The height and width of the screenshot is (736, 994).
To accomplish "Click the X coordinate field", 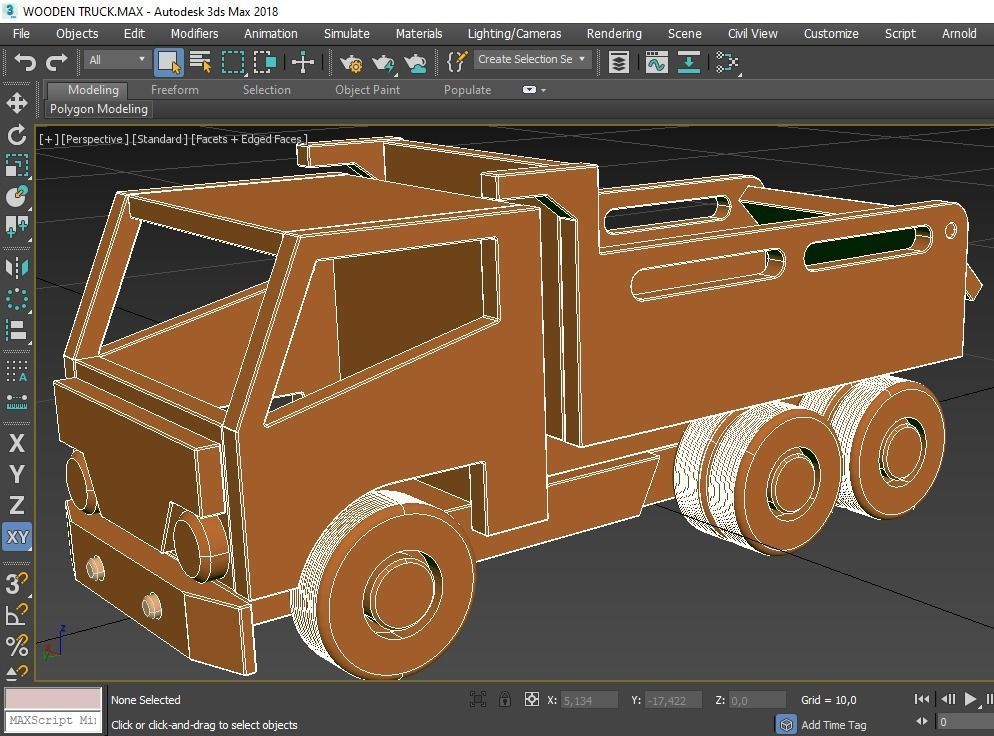I will click(x=589, y=700).
